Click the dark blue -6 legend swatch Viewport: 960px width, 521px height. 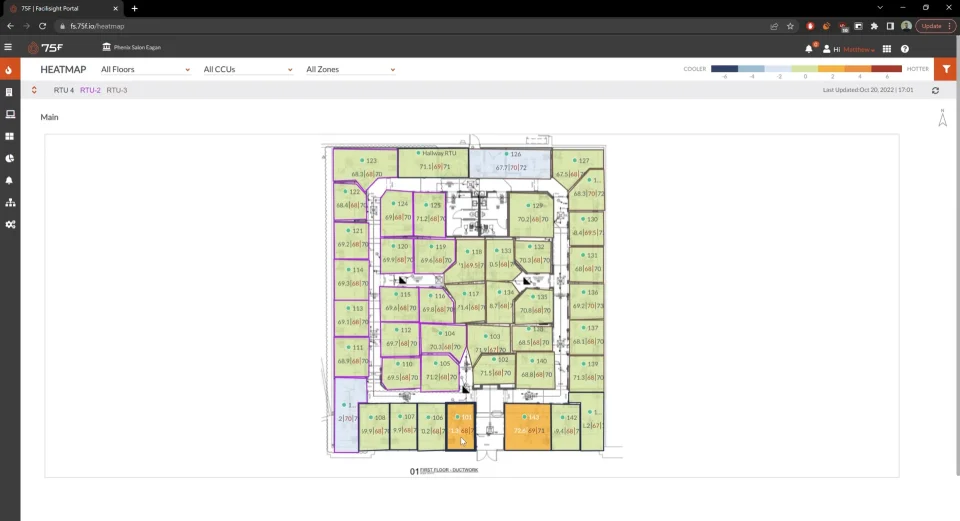pyautogui.click(x=724, y=69)
